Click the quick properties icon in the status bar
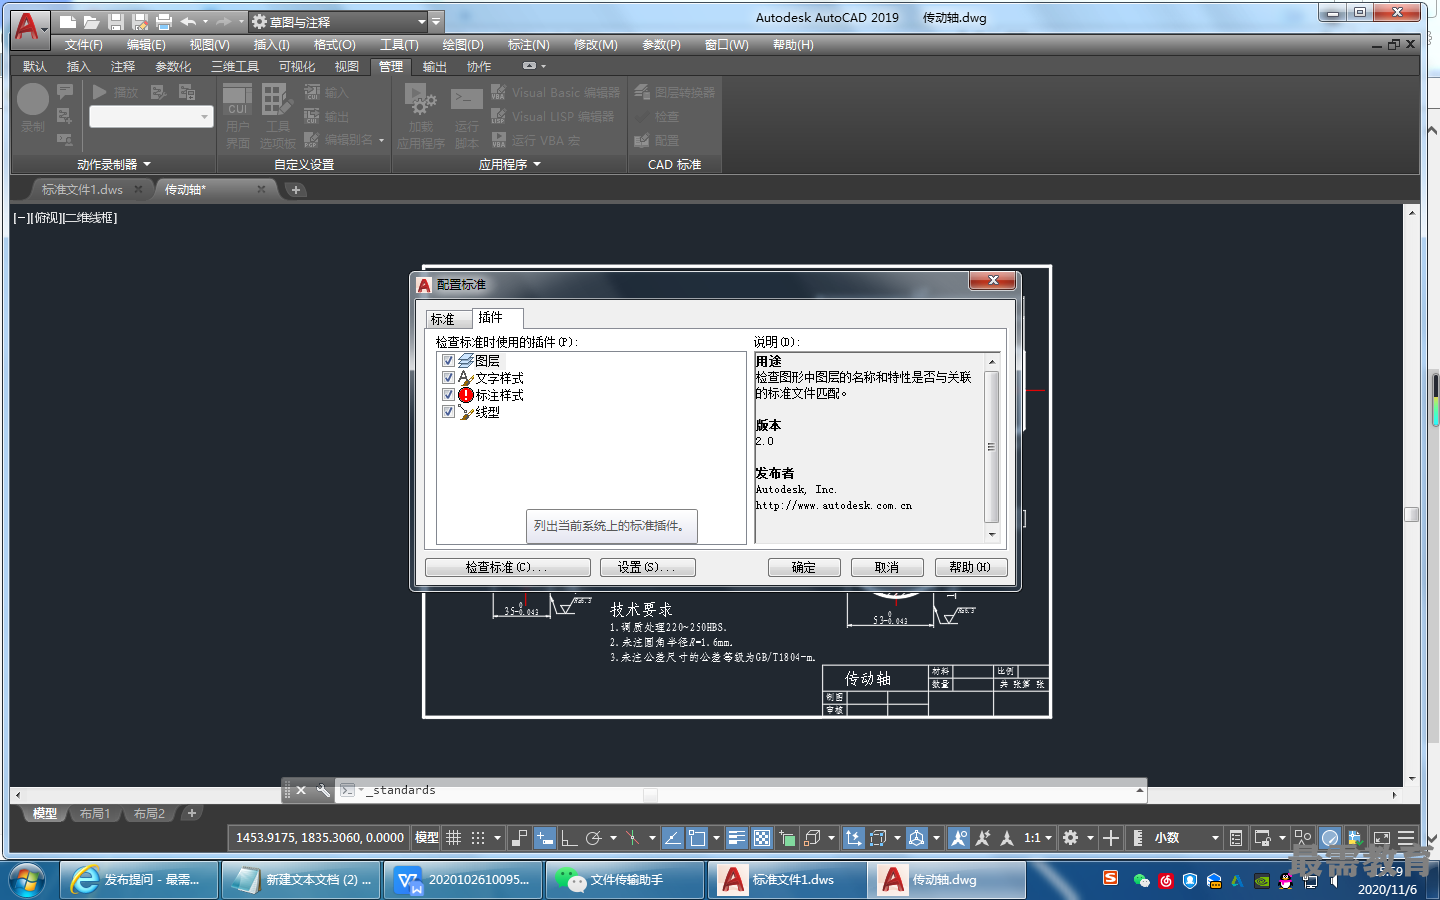The width and height of the screenshot is (1440, 900). click(1237, 838)
